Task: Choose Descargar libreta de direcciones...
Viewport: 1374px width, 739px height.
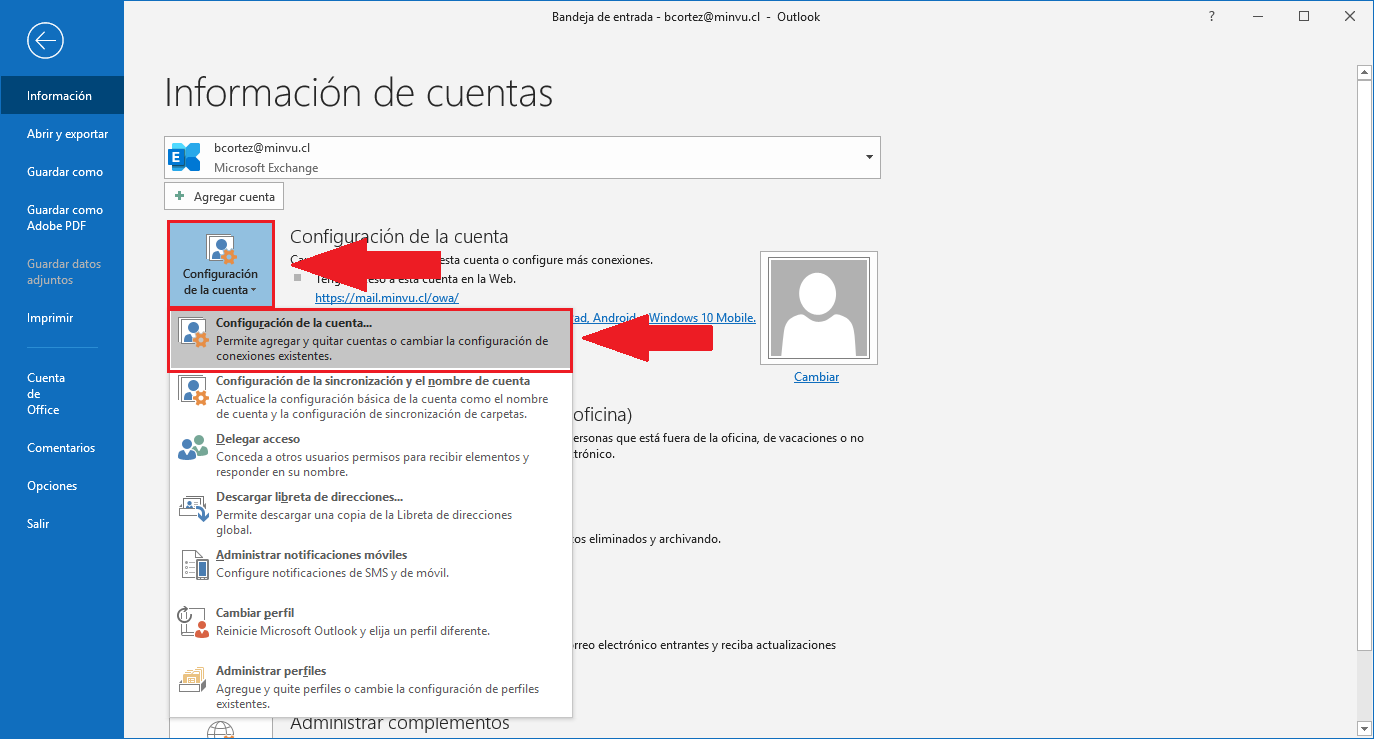Action: click(371, 514)
